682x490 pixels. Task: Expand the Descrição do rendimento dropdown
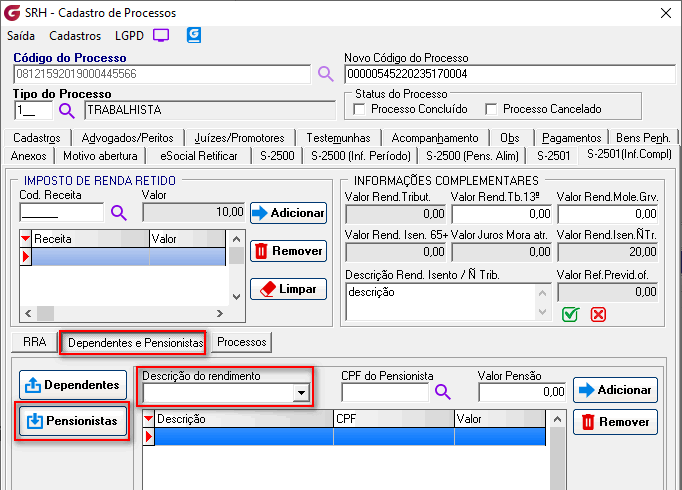[x=301, y=394]
